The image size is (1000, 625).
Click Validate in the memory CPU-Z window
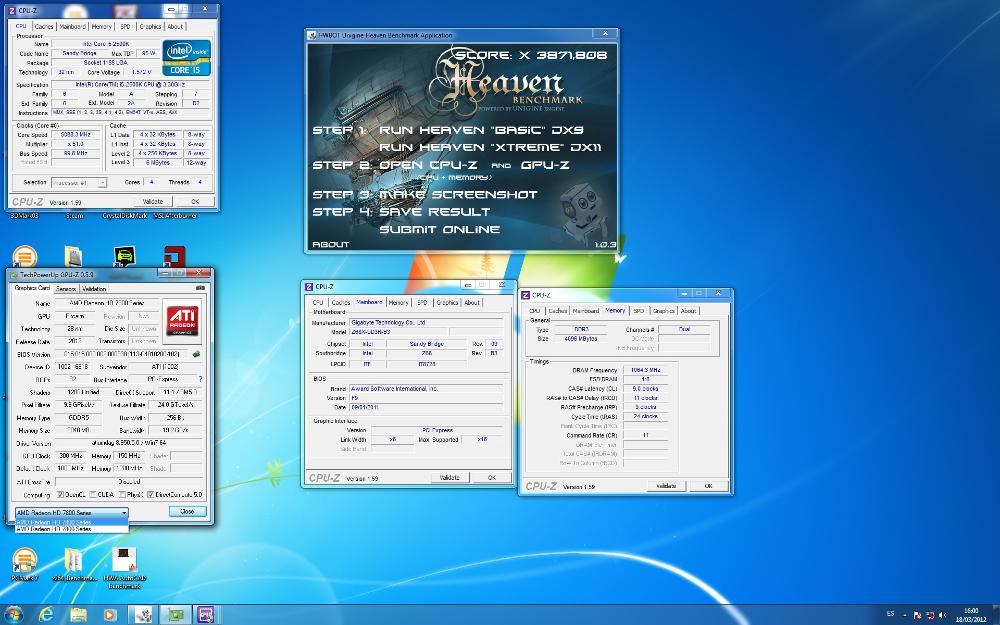point(666,486)
